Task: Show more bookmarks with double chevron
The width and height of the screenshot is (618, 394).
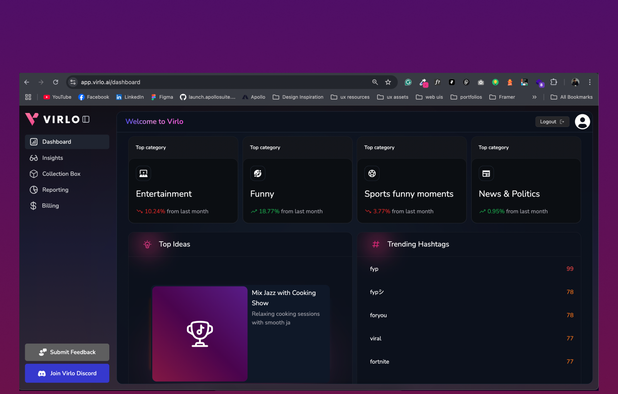Action: [x=534, y=97]
